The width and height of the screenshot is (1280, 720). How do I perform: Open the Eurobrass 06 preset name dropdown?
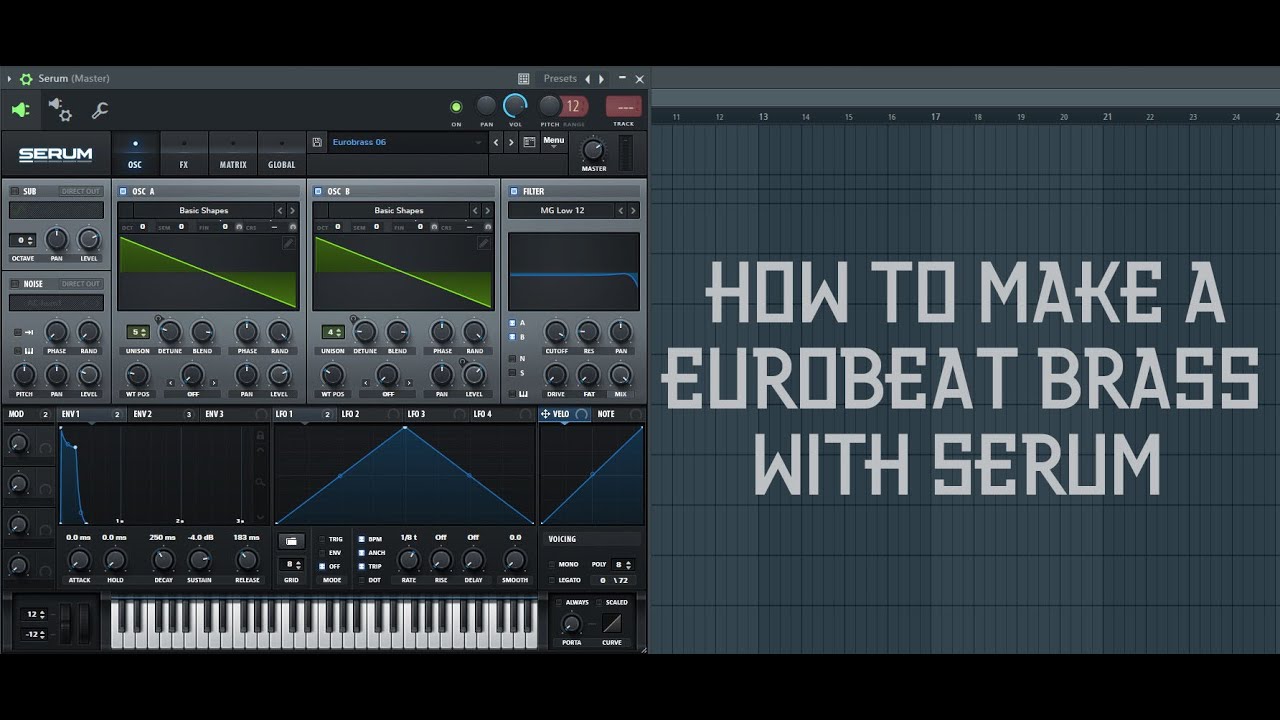(407, 142)
